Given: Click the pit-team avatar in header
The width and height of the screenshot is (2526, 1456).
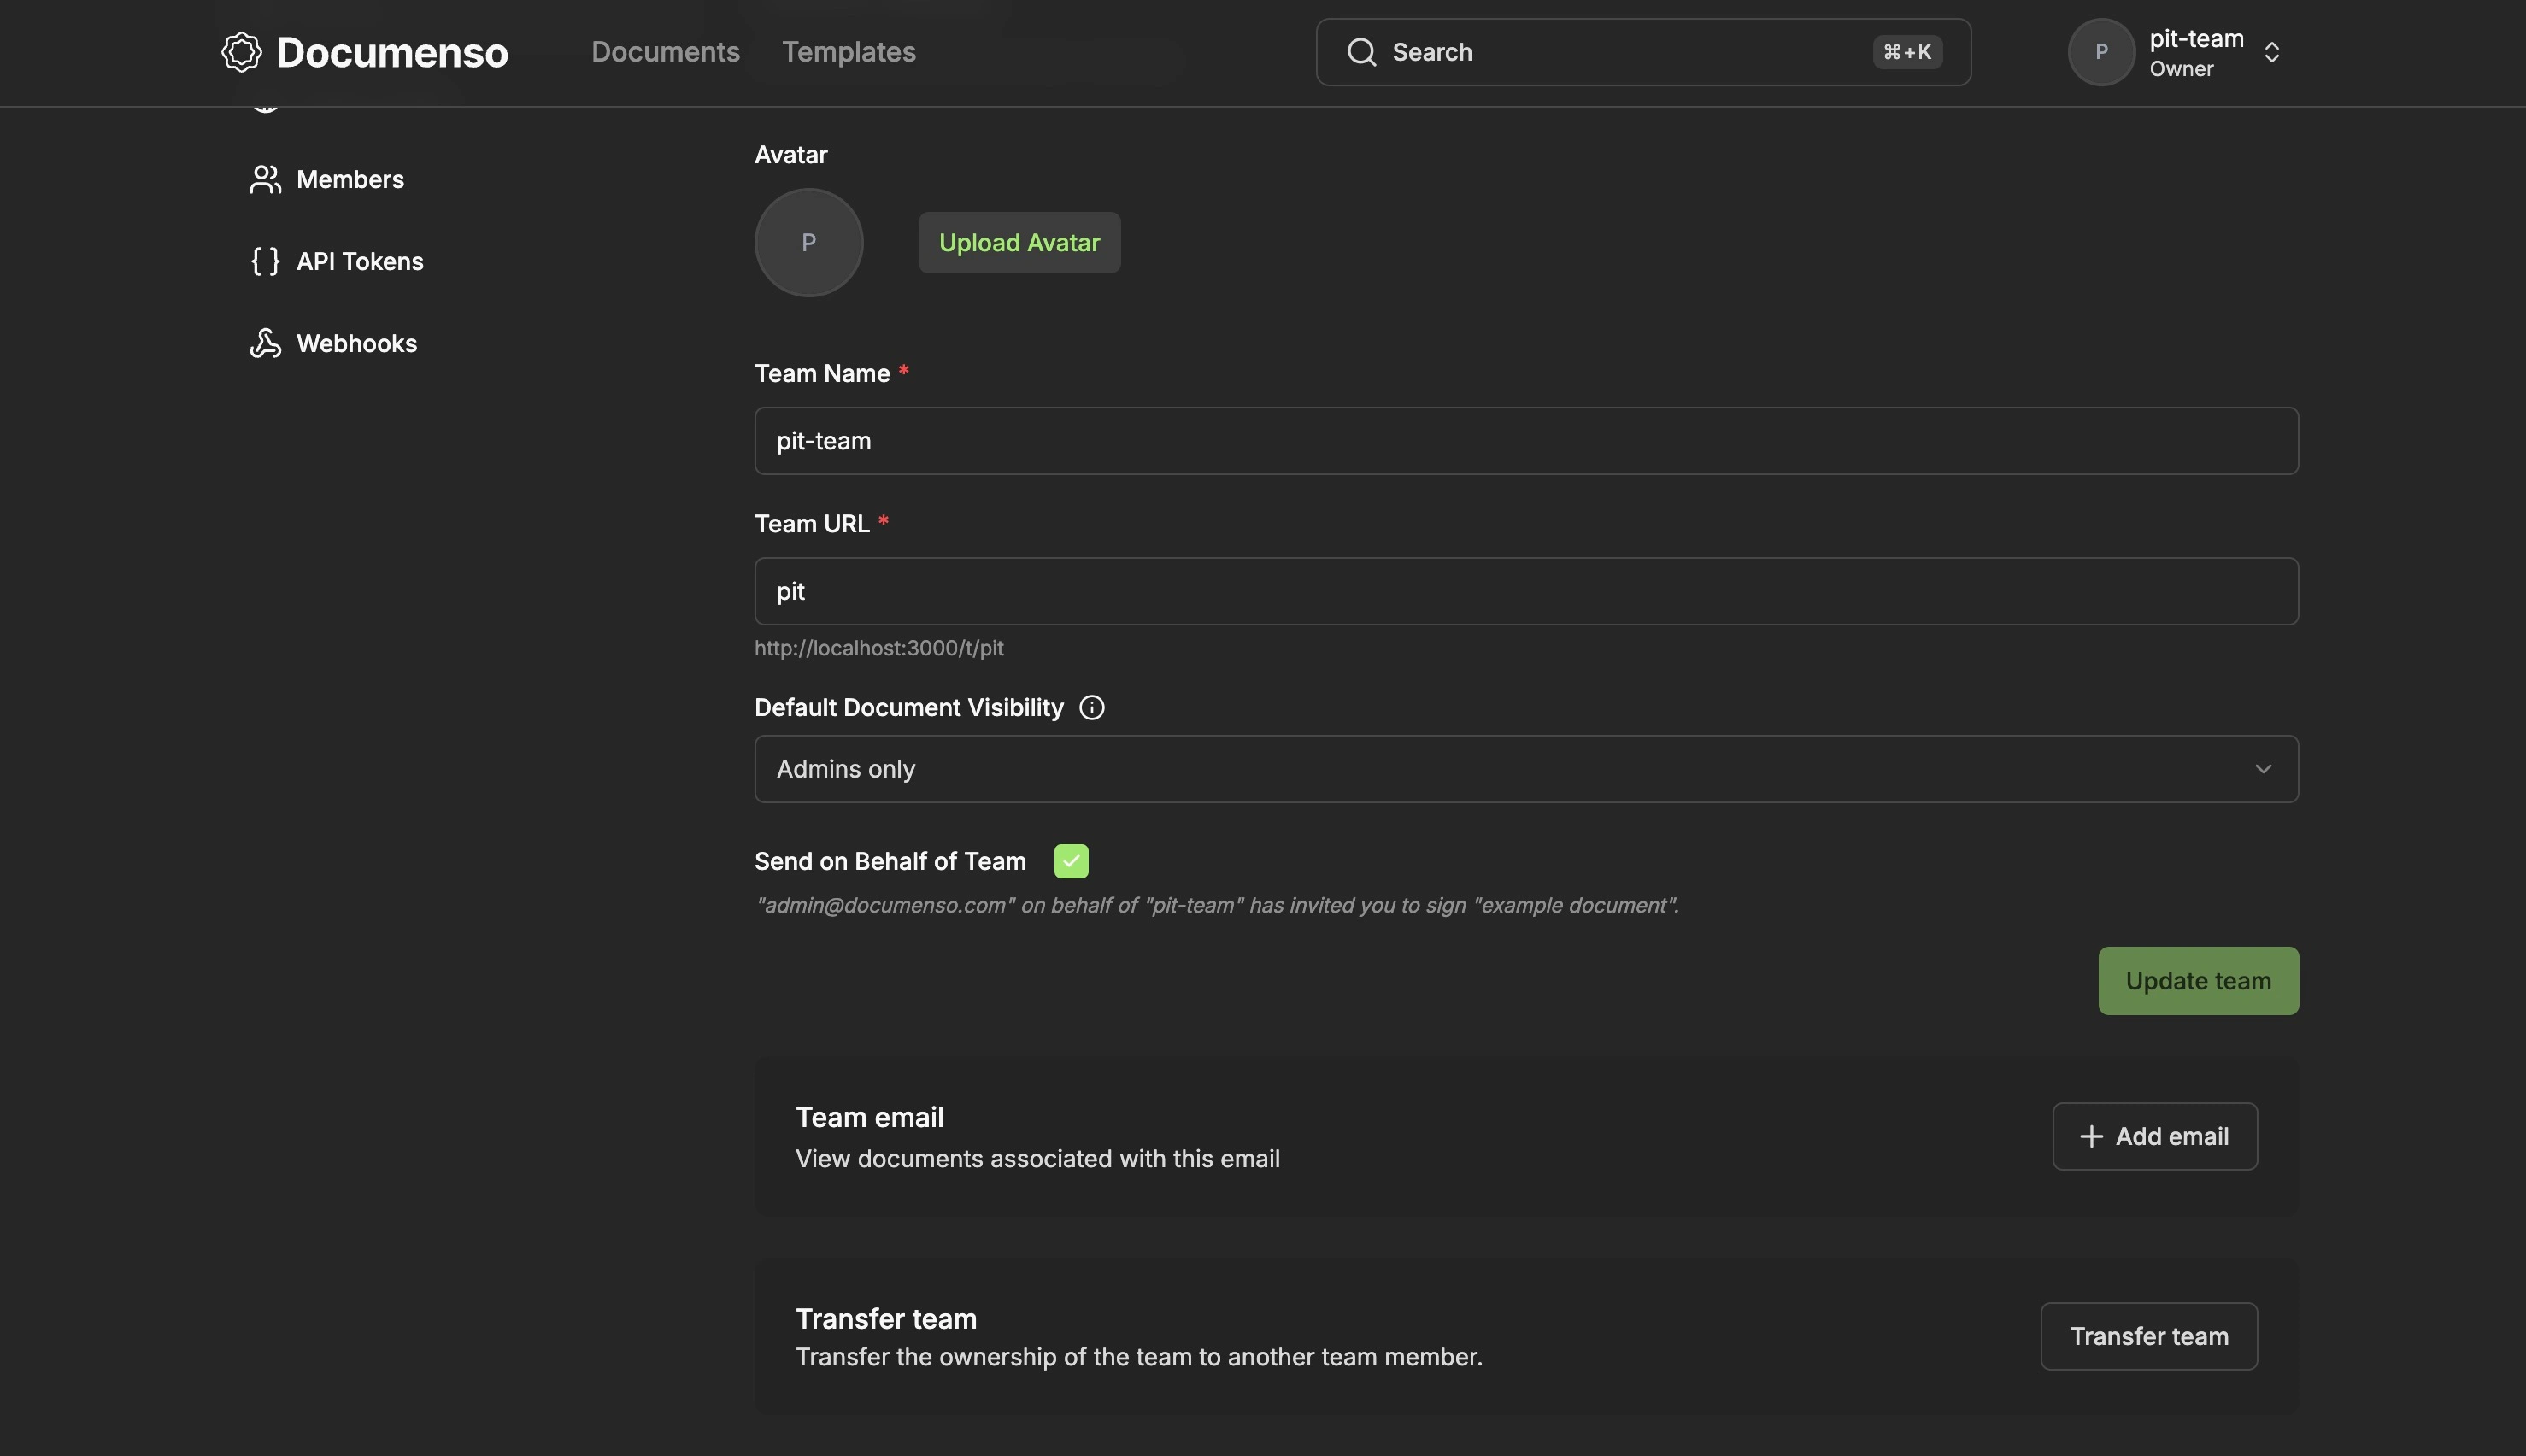Looking at the screenshot, I should click(x=2101, y=52).
